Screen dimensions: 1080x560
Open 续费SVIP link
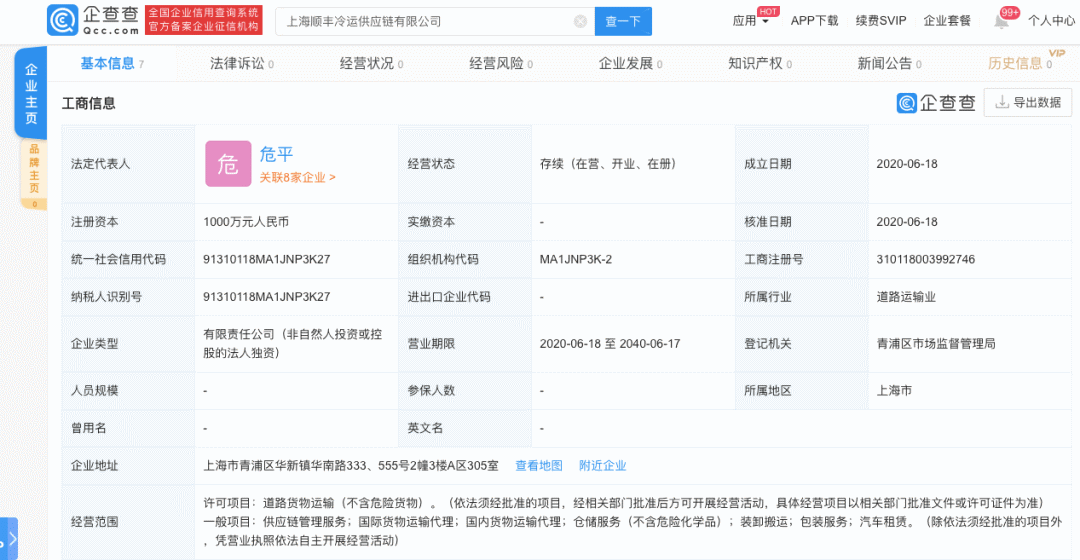pos(881,21)
